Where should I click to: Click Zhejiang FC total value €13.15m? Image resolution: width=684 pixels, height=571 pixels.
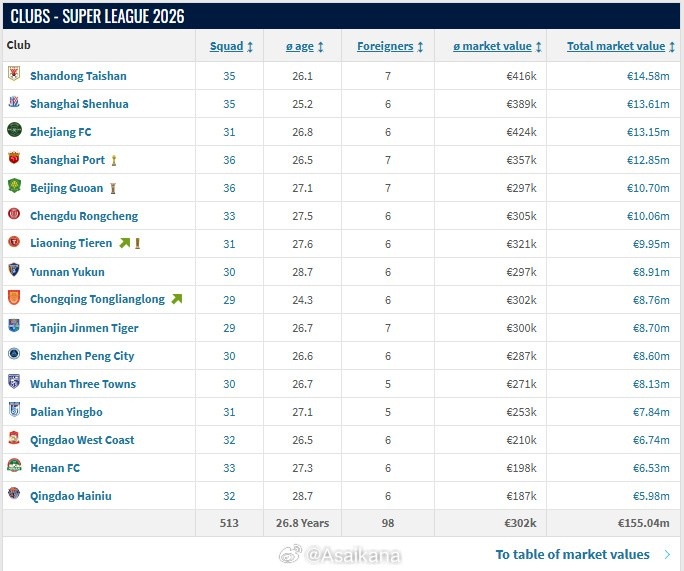pyautogui.click(x=648, y=132)
